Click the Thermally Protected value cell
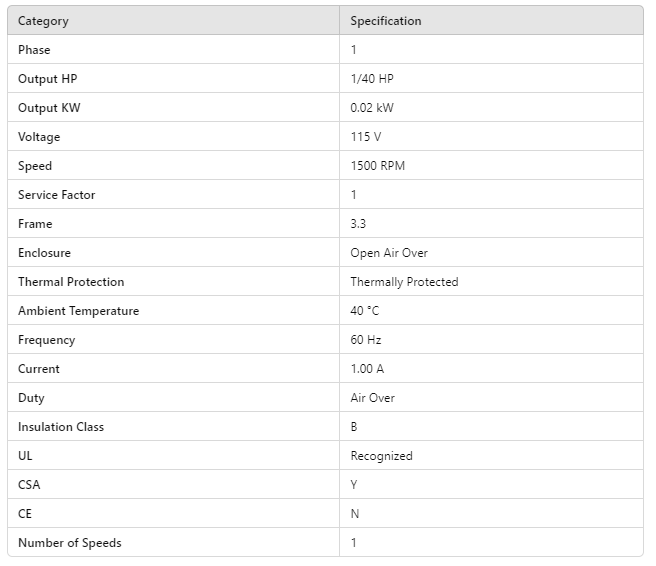Viewport: 656px width, 566px height. tap(404, 282)
